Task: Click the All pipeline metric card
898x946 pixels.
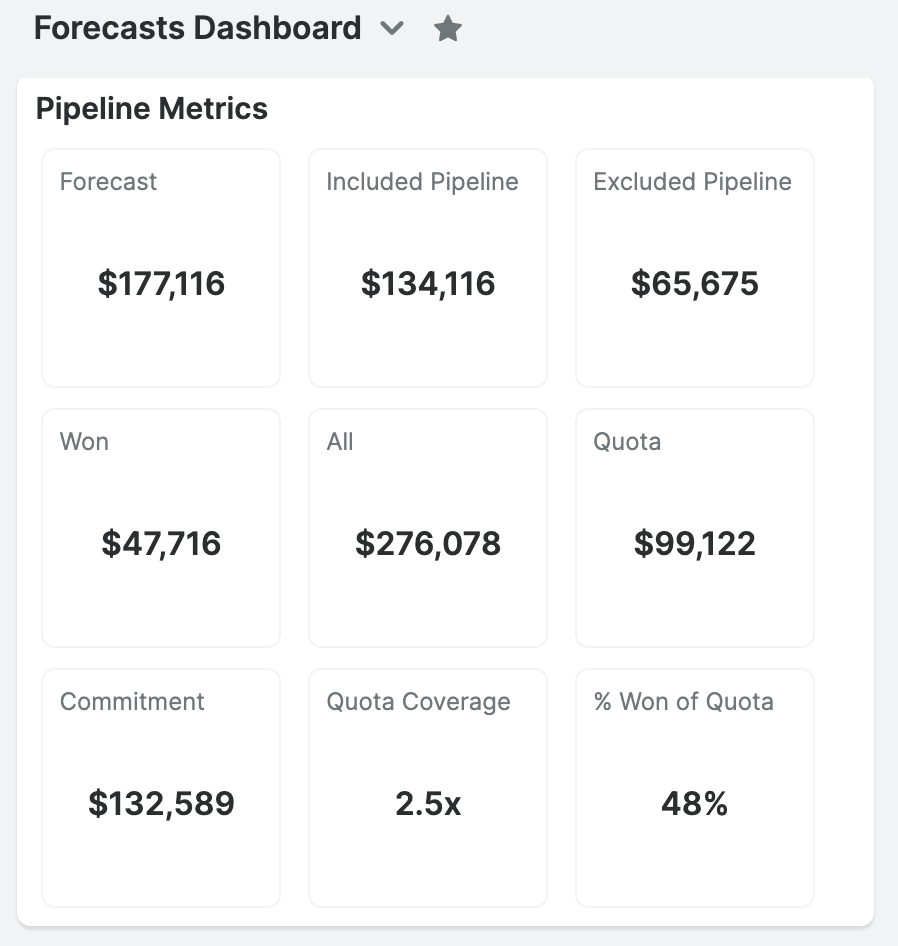Action: click(427, 527)
